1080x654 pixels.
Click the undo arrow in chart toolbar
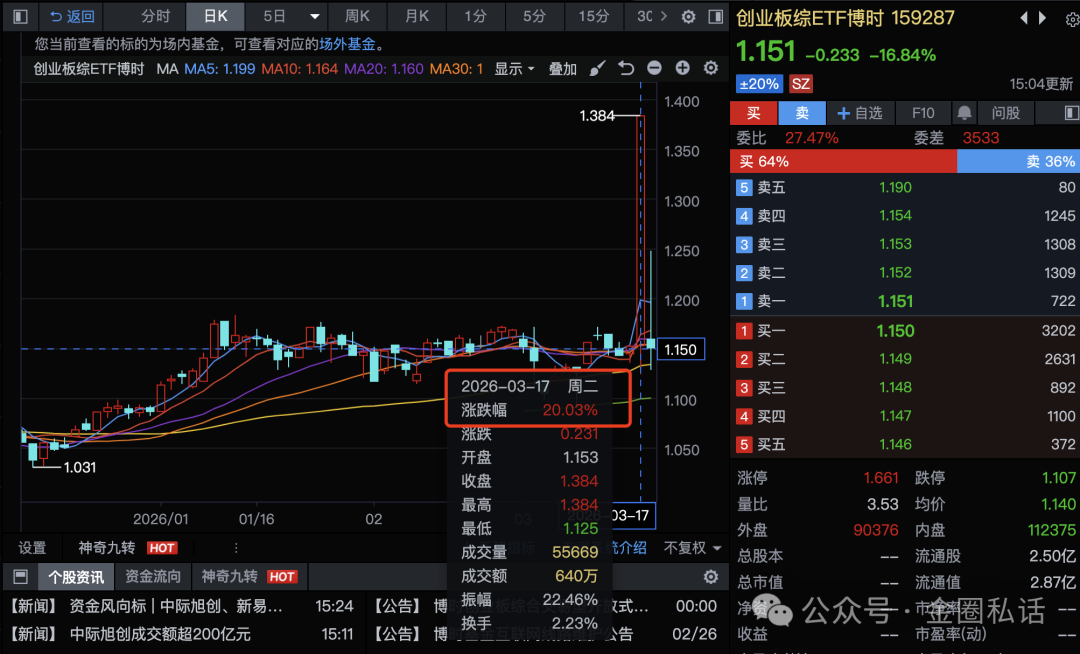[x=626, y=68]
